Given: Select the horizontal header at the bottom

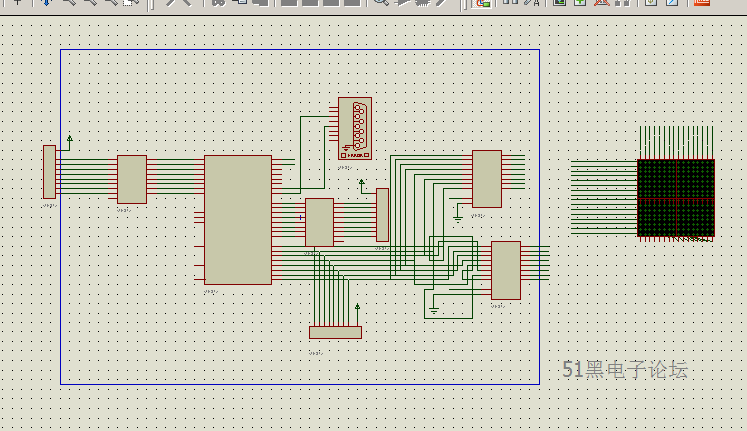Looking at the screenshot, I should click(335, 332).
